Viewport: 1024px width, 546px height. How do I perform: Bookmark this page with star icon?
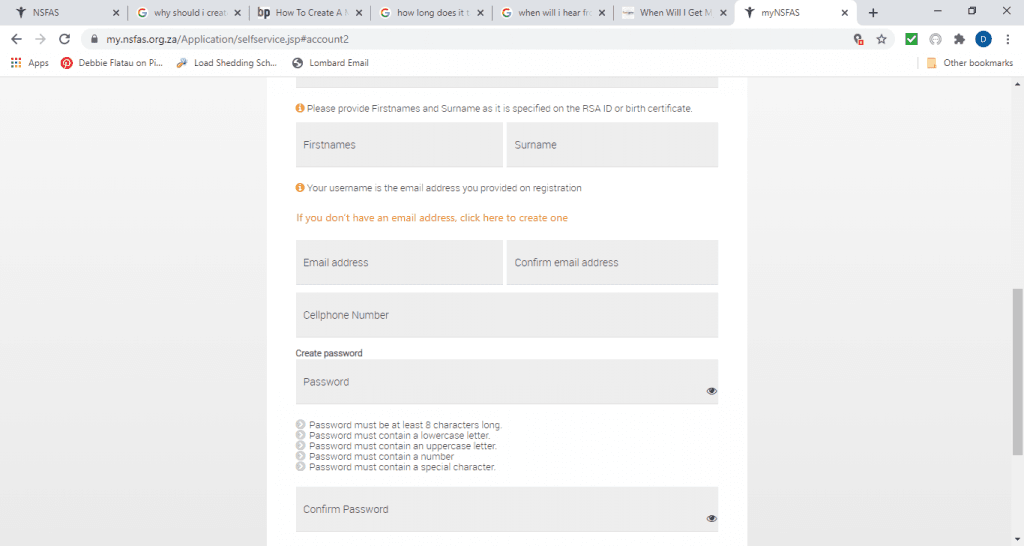881,39
